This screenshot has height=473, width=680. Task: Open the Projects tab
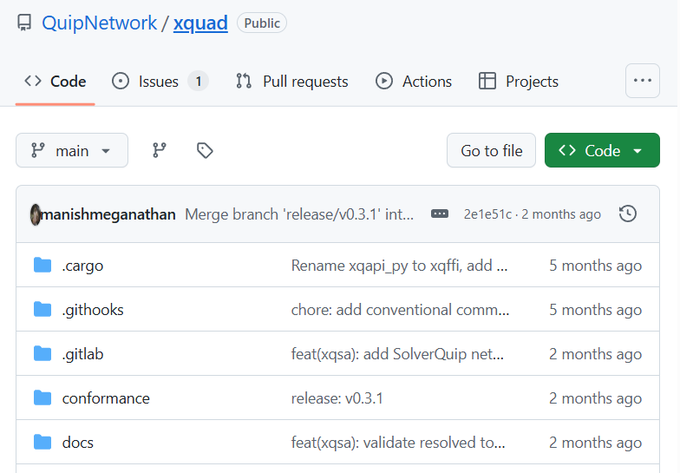pos(518,81)
